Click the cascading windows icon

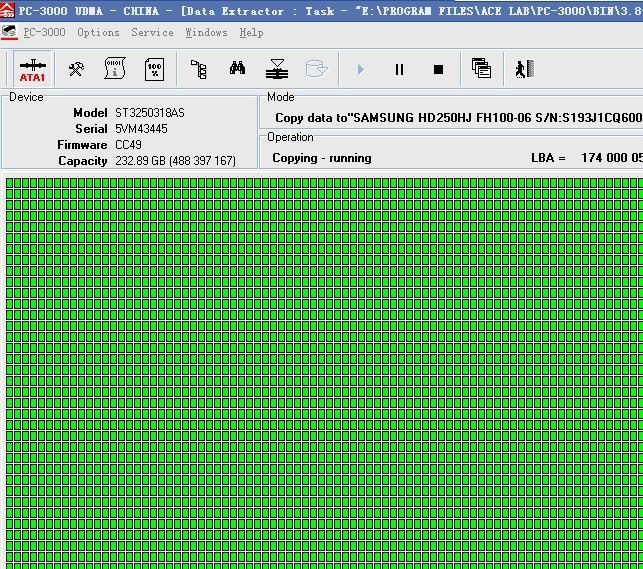coord(481,69)
